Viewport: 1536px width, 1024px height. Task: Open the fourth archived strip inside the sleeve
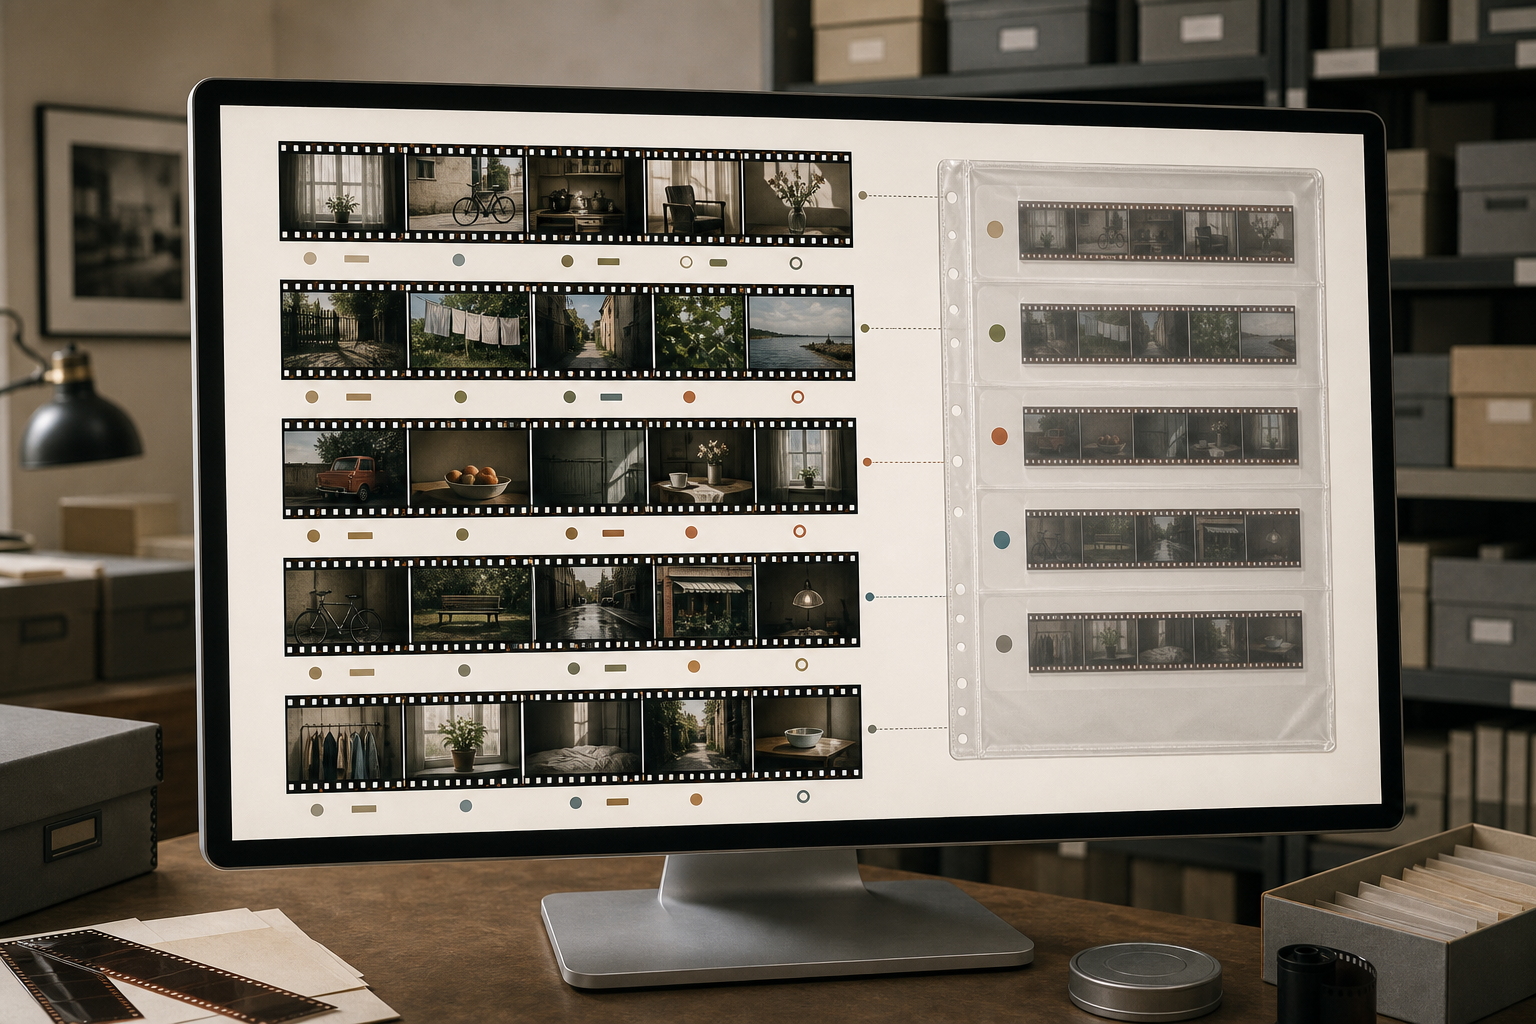tap(1163, 539)
